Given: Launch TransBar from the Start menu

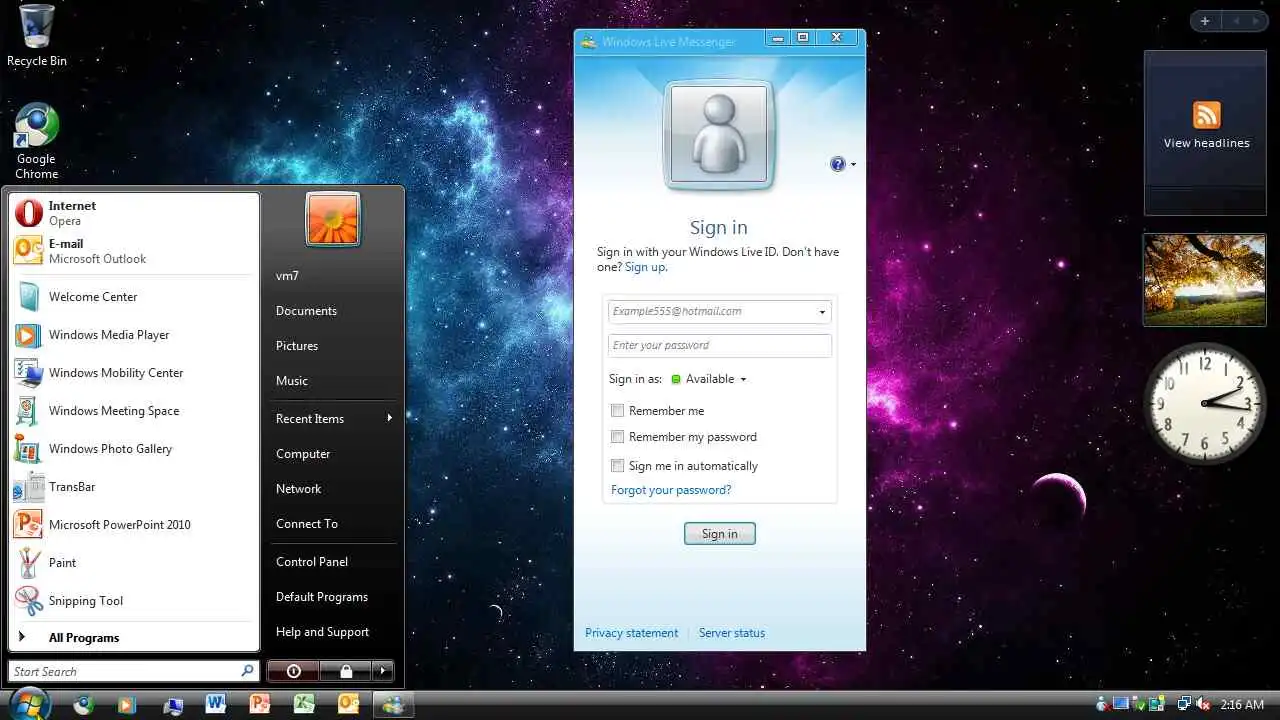Looking at the screenshot, I should (x=133, y=487).
